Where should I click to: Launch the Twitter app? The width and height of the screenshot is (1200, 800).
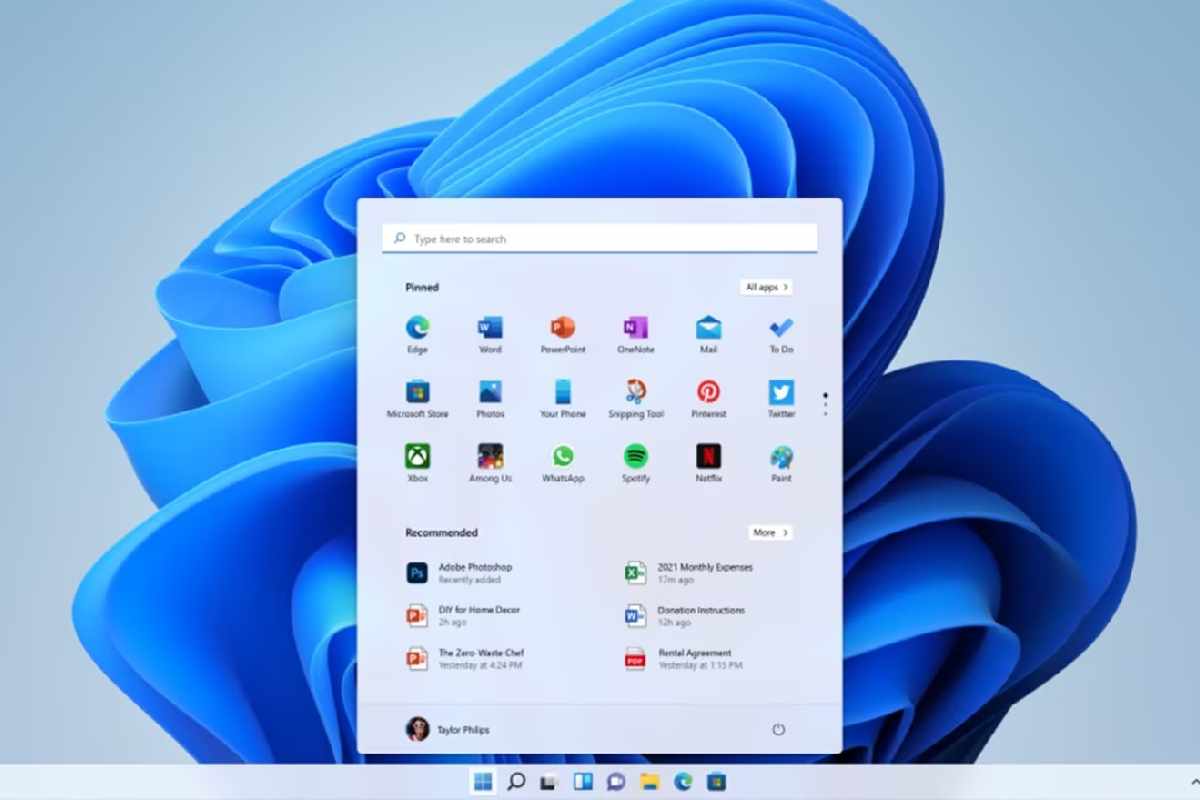(x=781, y=398)
